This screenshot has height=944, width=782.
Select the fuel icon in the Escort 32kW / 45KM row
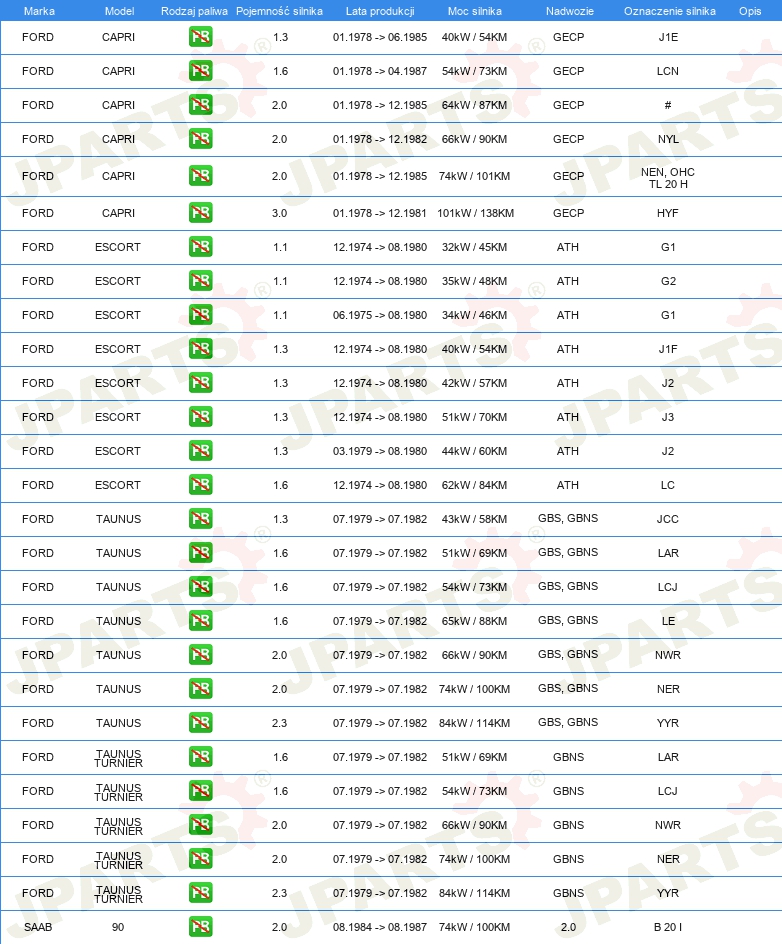(200, 247)
